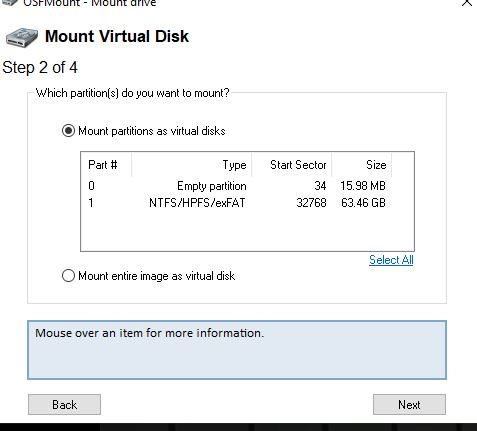This screenshot has height=431, width=477.
Task: Sort partitions by Start Sector header
Action: tap(292, 165)
